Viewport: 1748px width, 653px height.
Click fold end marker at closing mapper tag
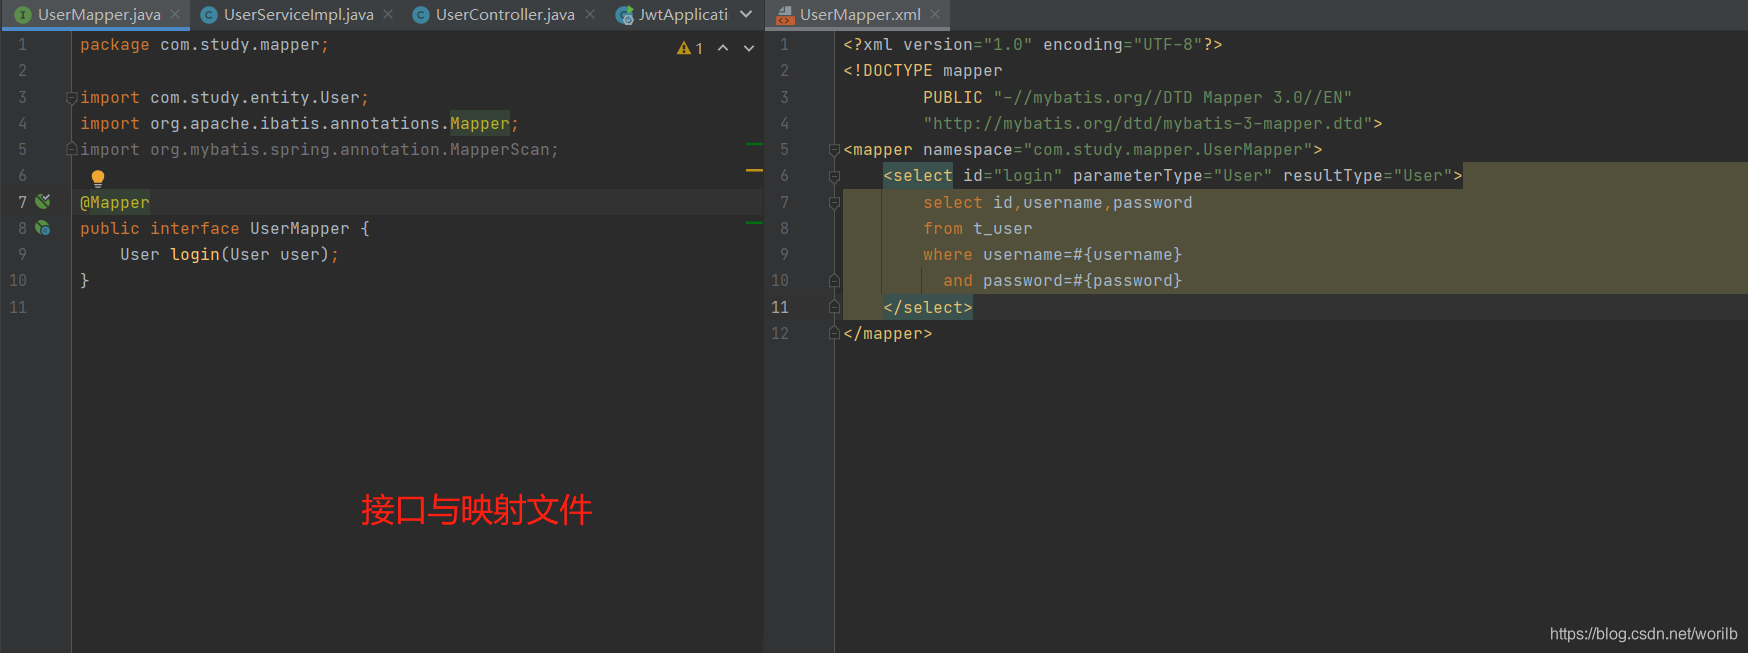pyautogui.click(x=834, y=333)
